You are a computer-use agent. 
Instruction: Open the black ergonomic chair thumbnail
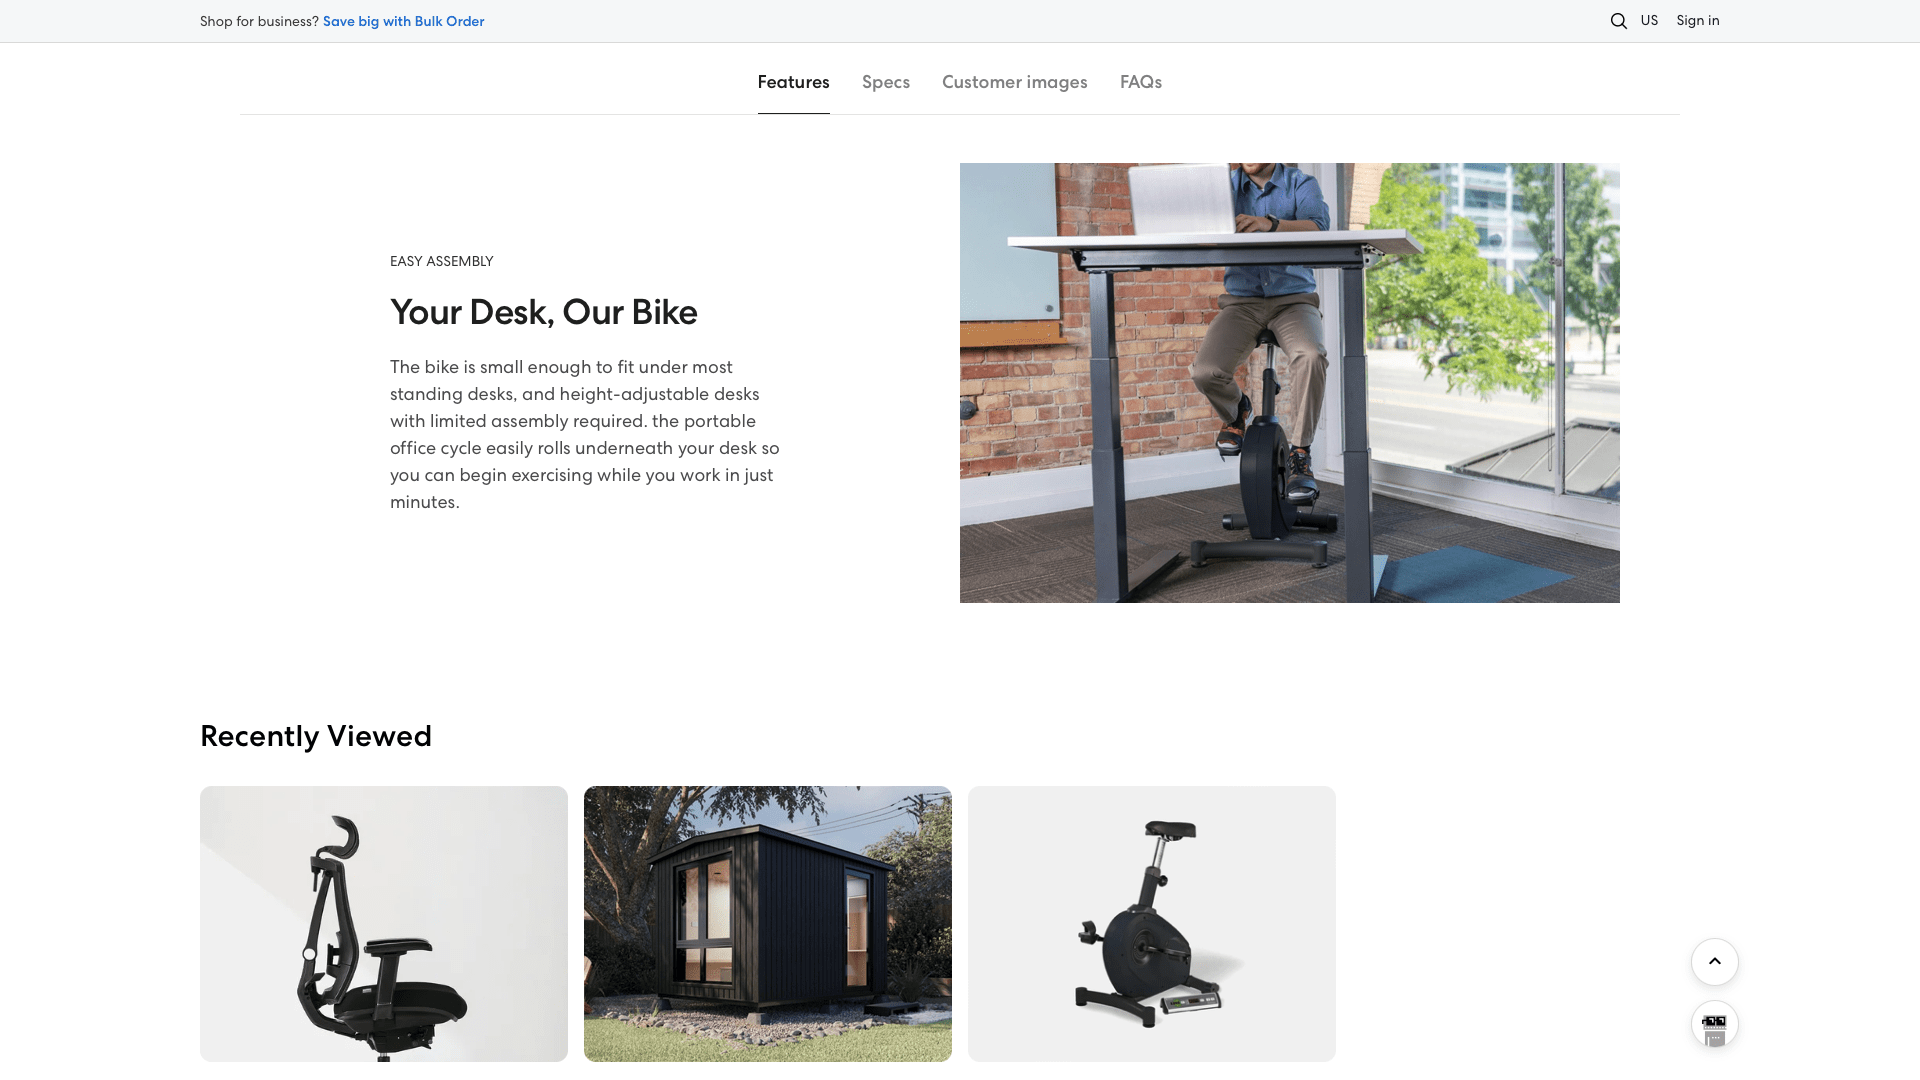384,924
